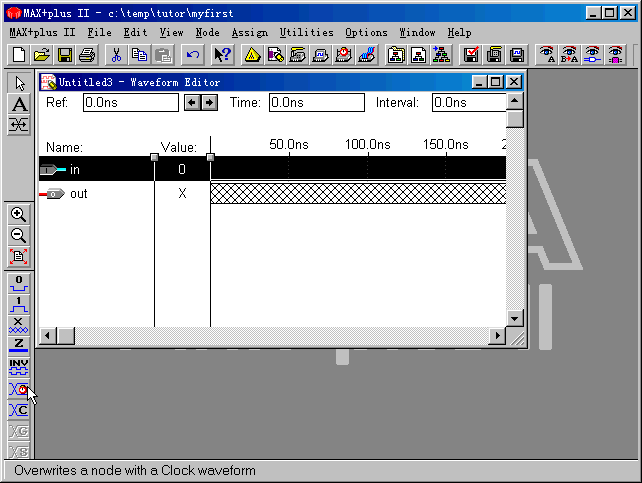Click the Zoom Out magnifier tool
This screenshot has width=642, height=483.
point(18,235)
